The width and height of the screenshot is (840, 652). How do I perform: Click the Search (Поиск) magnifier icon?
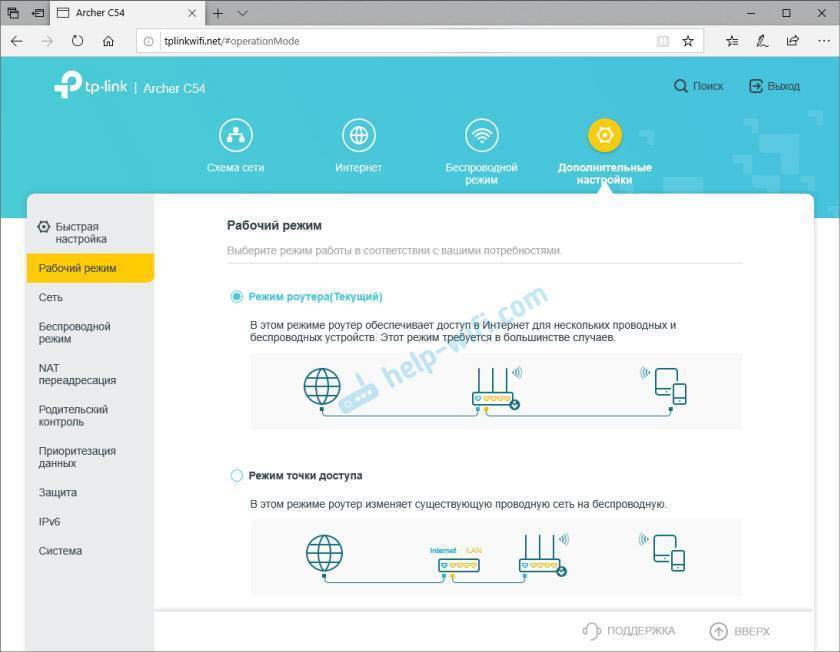pos(680,86)
